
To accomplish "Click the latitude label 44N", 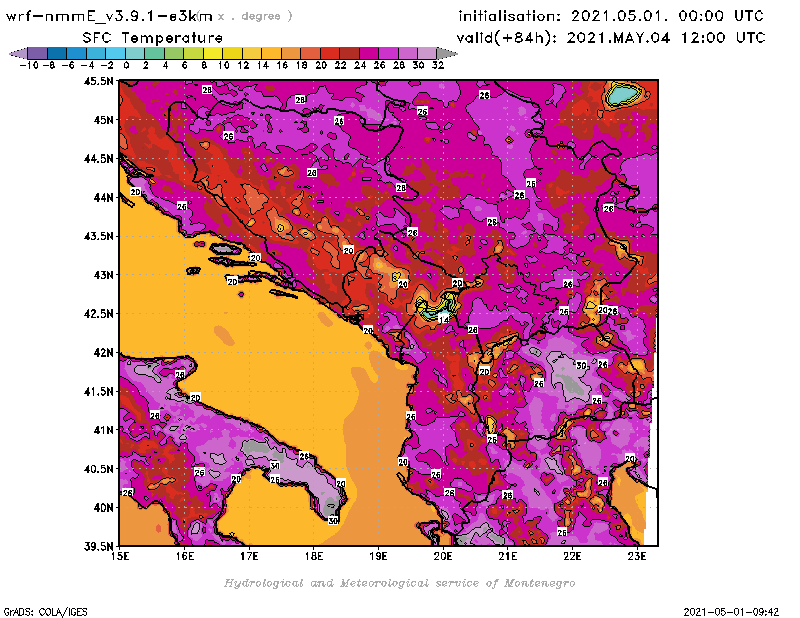I will coord(104,197).
